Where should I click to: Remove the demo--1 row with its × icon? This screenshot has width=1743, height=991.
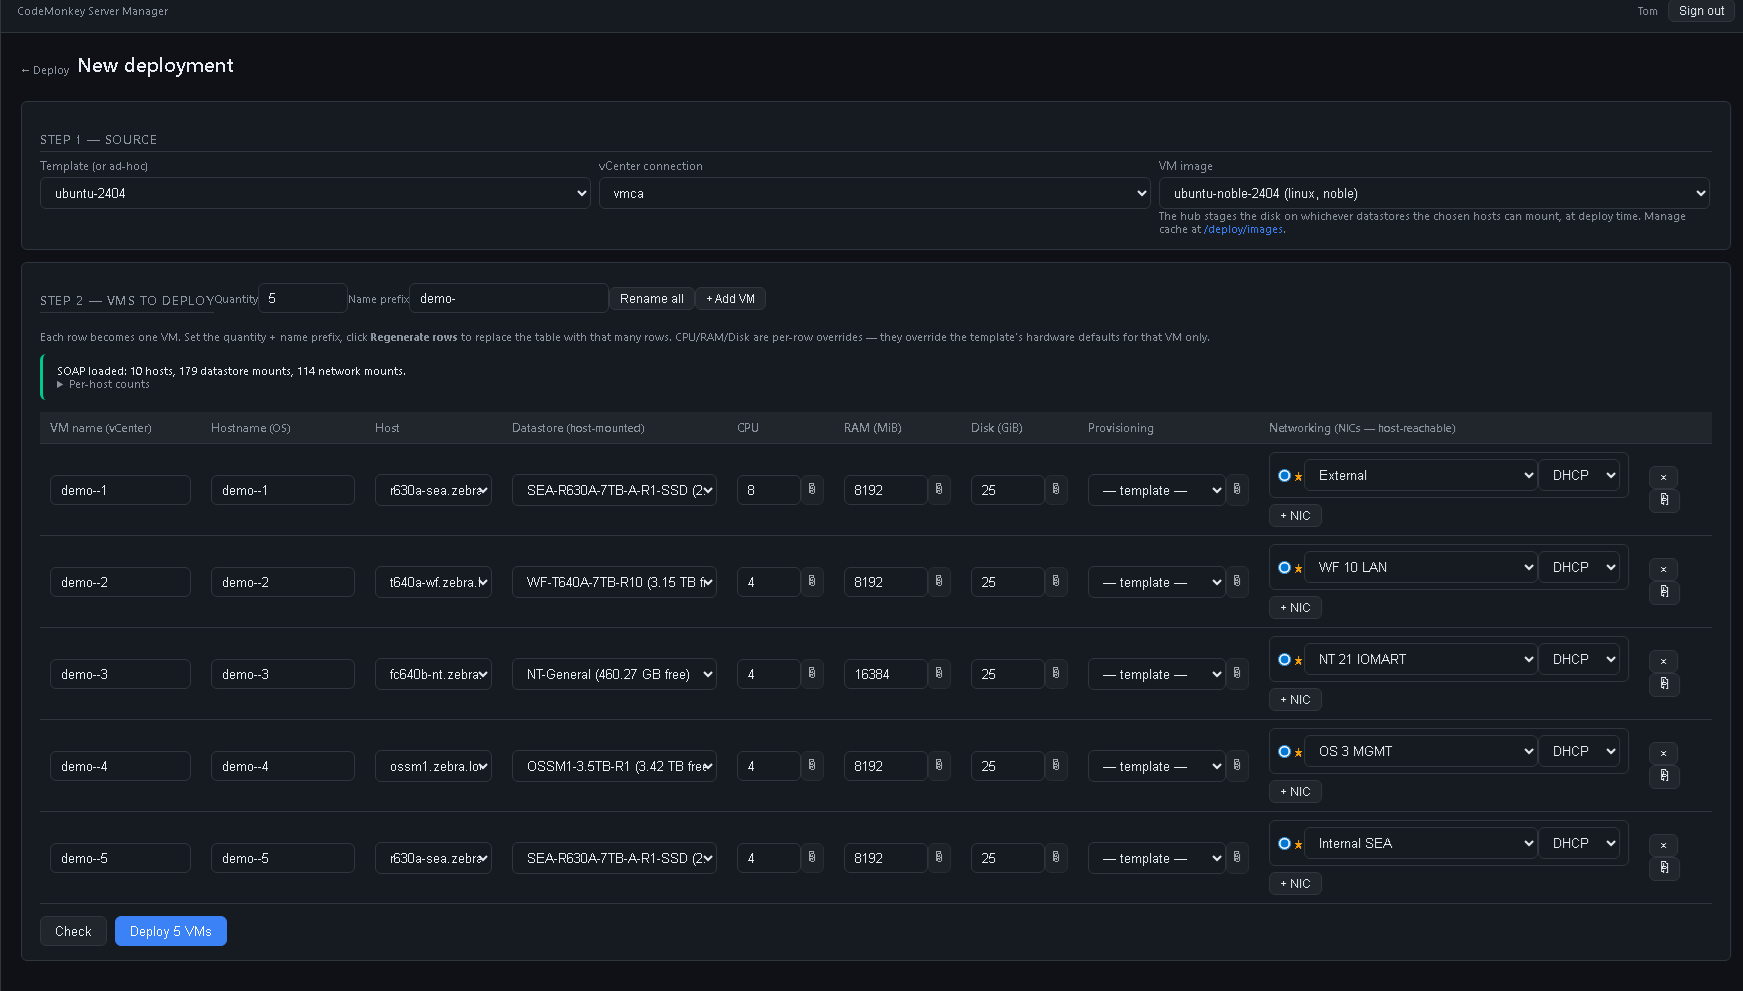click(1664, 478)
